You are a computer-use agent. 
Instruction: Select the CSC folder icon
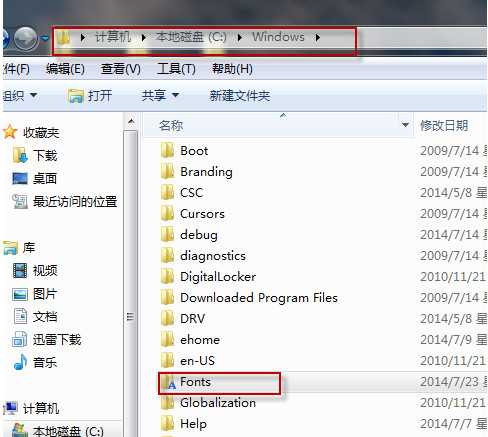[x=167, y=193]
